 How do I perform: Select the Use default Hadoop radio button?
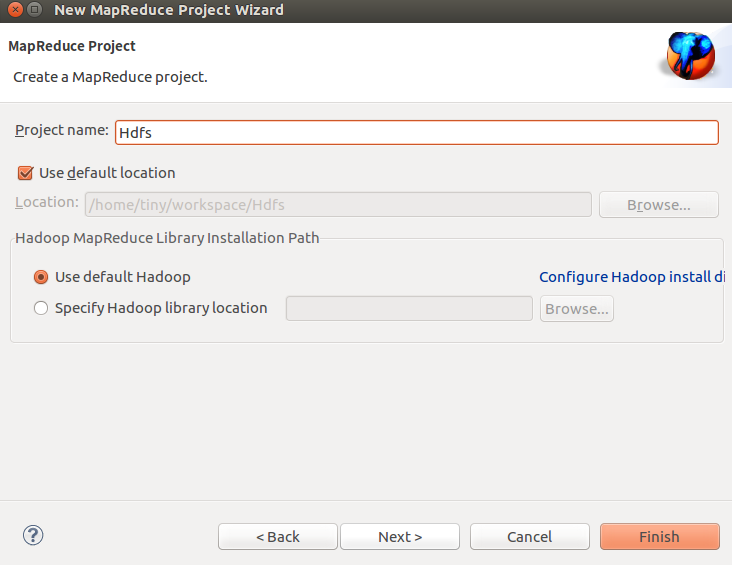[x=41, y=277]
